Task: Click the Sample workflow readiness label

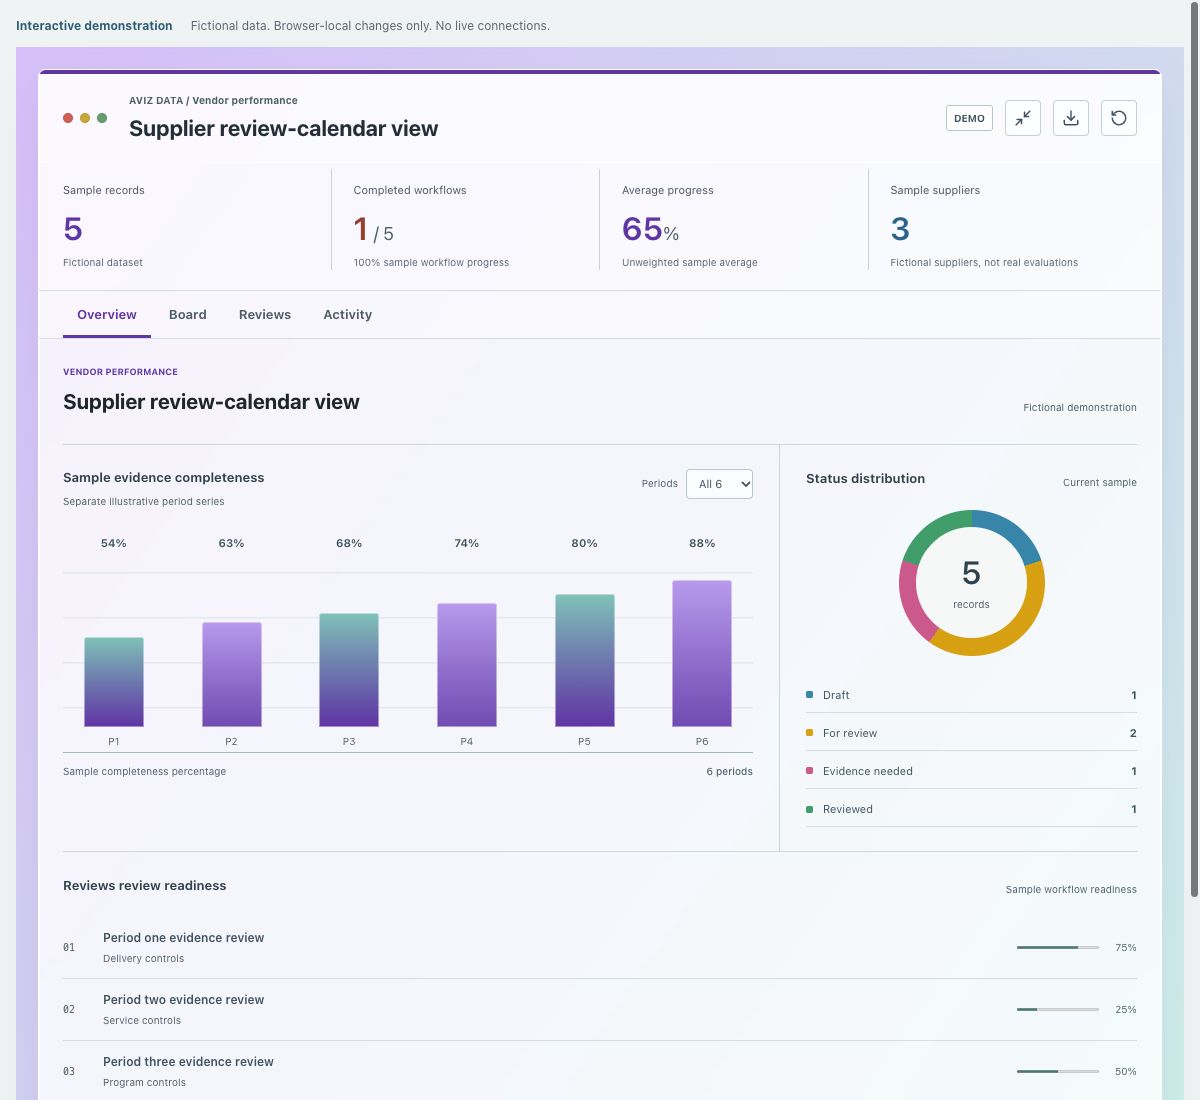Action: 1071,889
